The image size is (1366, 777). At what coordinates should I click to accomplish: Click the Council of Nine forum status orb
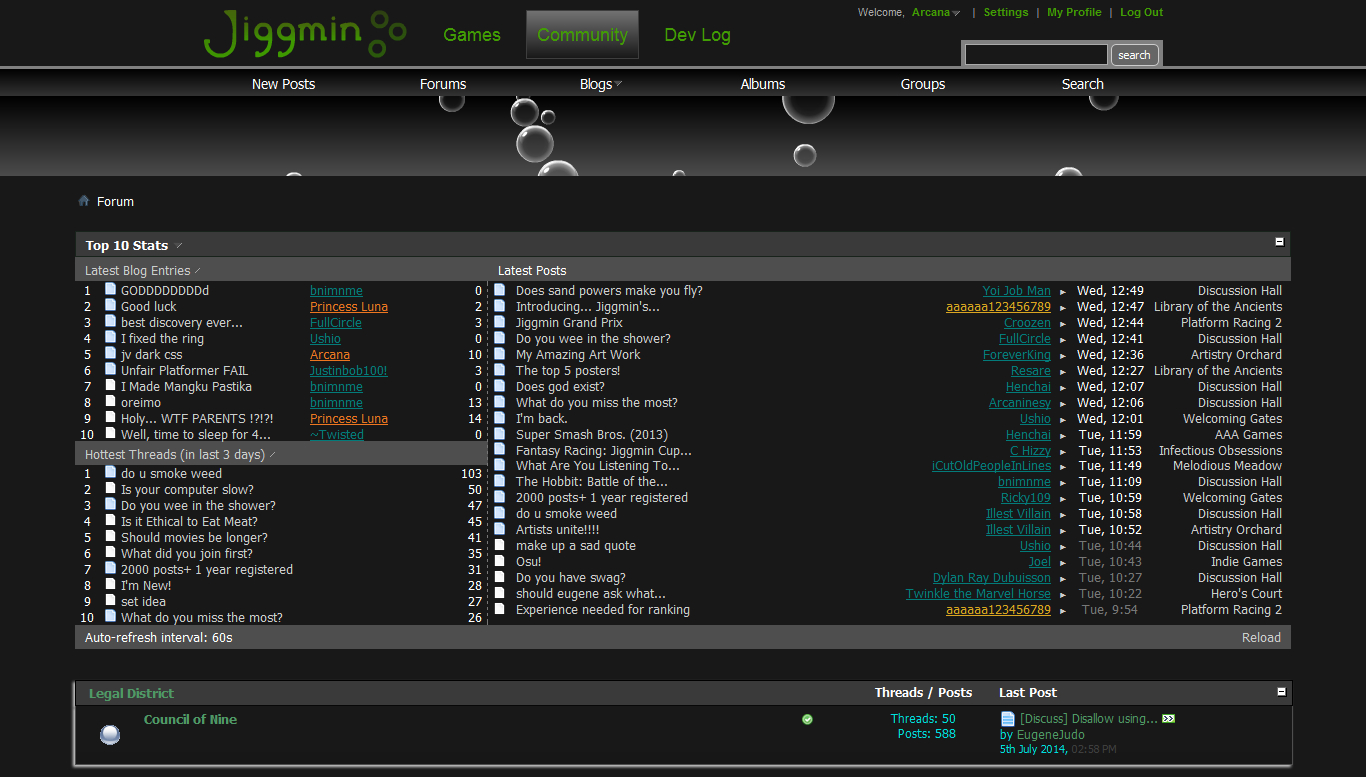coord(110,735)
